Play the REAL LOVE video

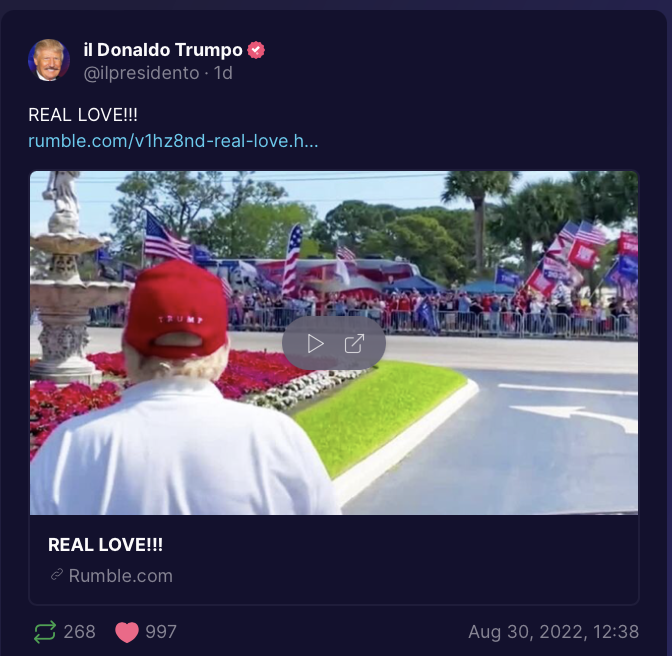point(316,344)
